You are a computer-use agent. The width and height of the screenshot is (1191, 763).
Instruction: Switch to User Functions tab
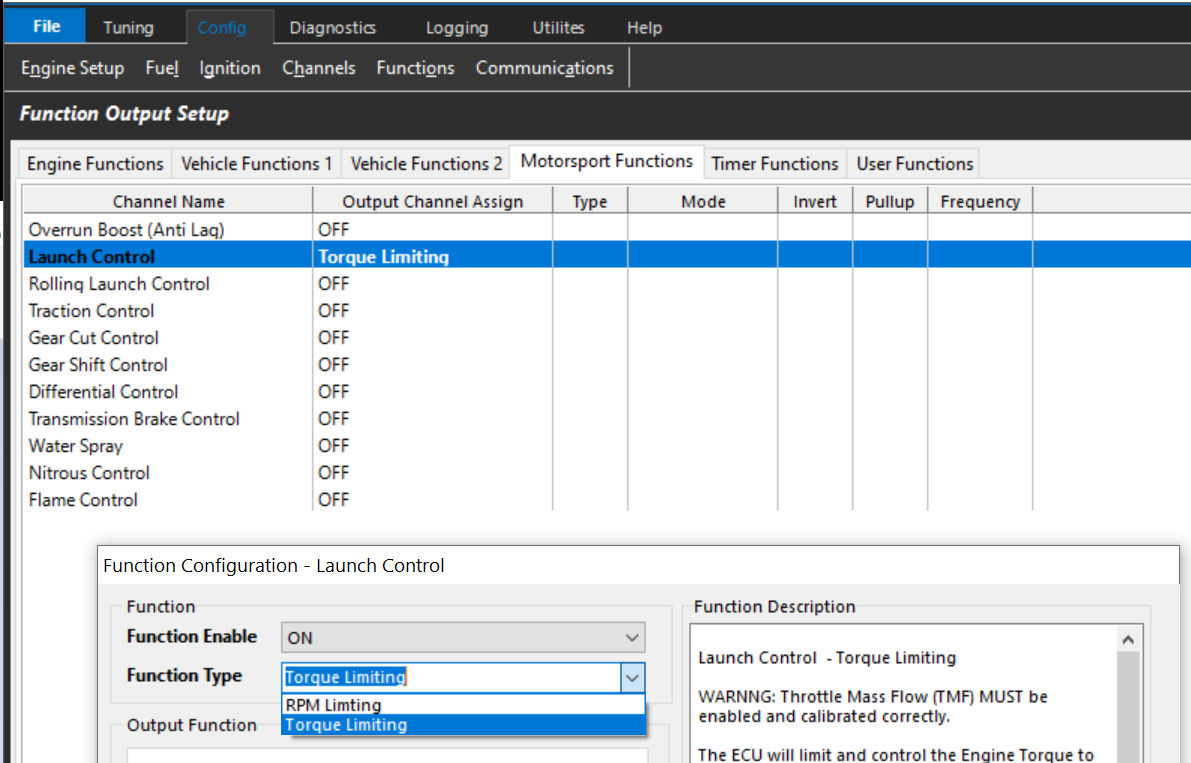[x=915, y=164]
